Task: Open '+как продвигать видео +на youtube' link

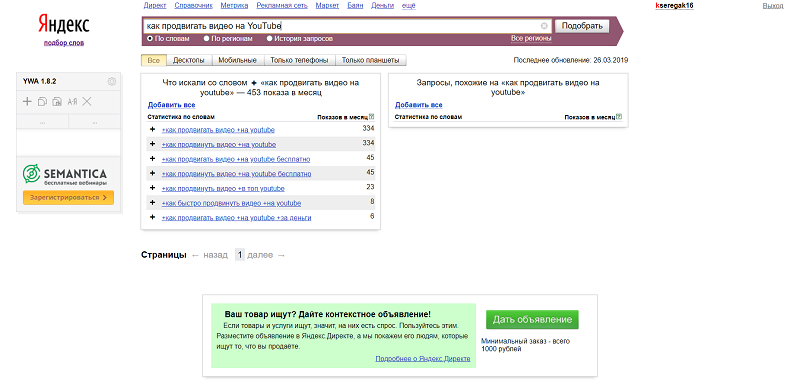Action: [218, 130]
